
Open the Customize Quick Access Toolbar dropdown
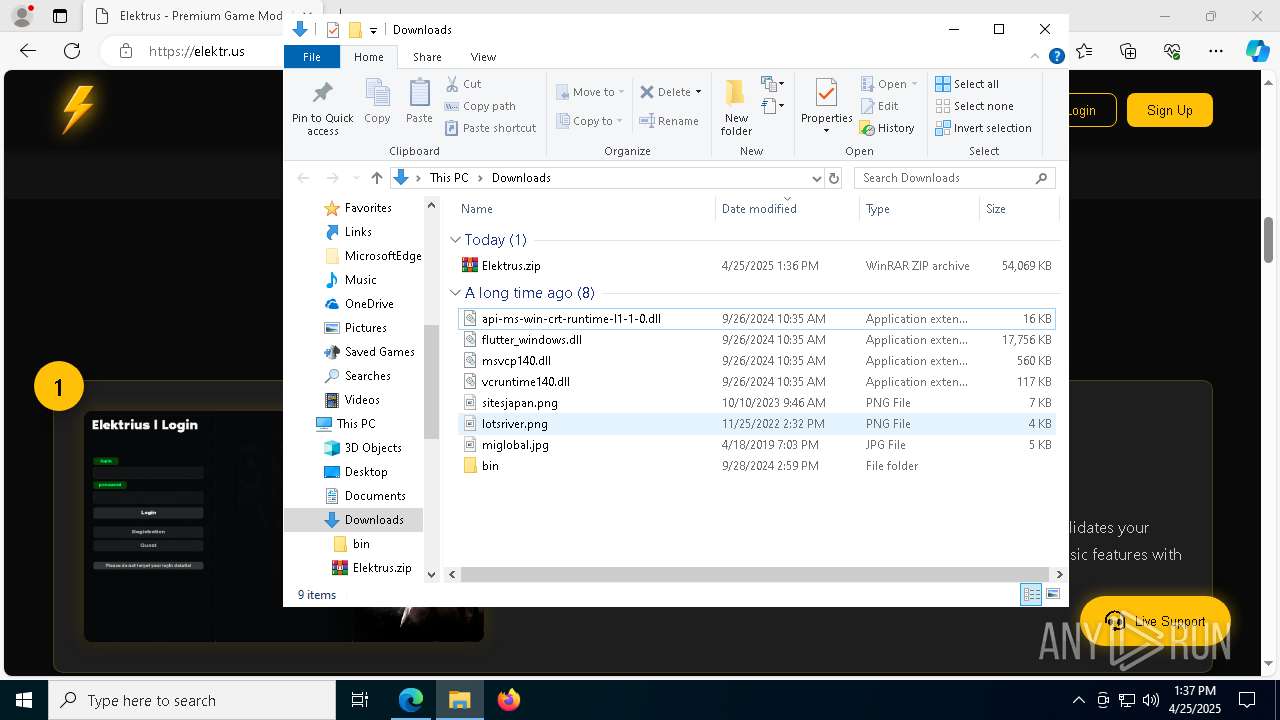click(373, 30)
